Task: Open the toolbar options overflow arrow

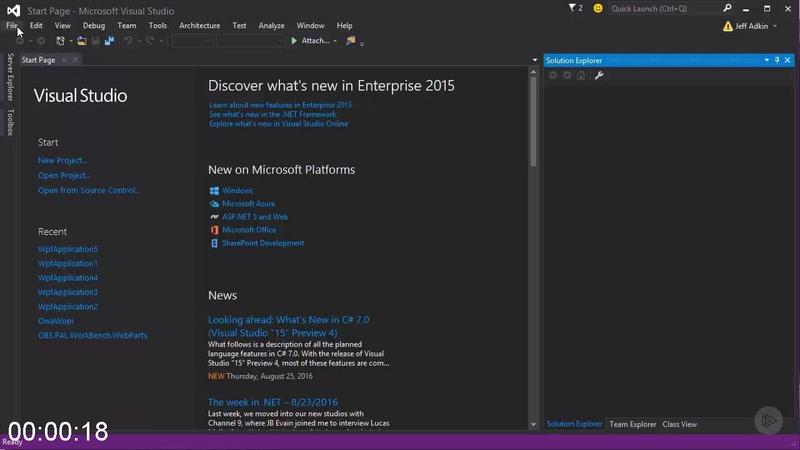Action: pos(362,44)
